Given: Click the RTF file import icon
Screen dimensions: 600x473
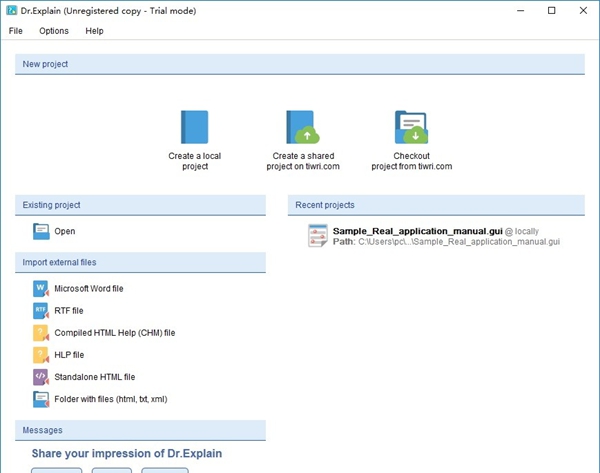Looking at the screenshot, I should click(41, 311).
